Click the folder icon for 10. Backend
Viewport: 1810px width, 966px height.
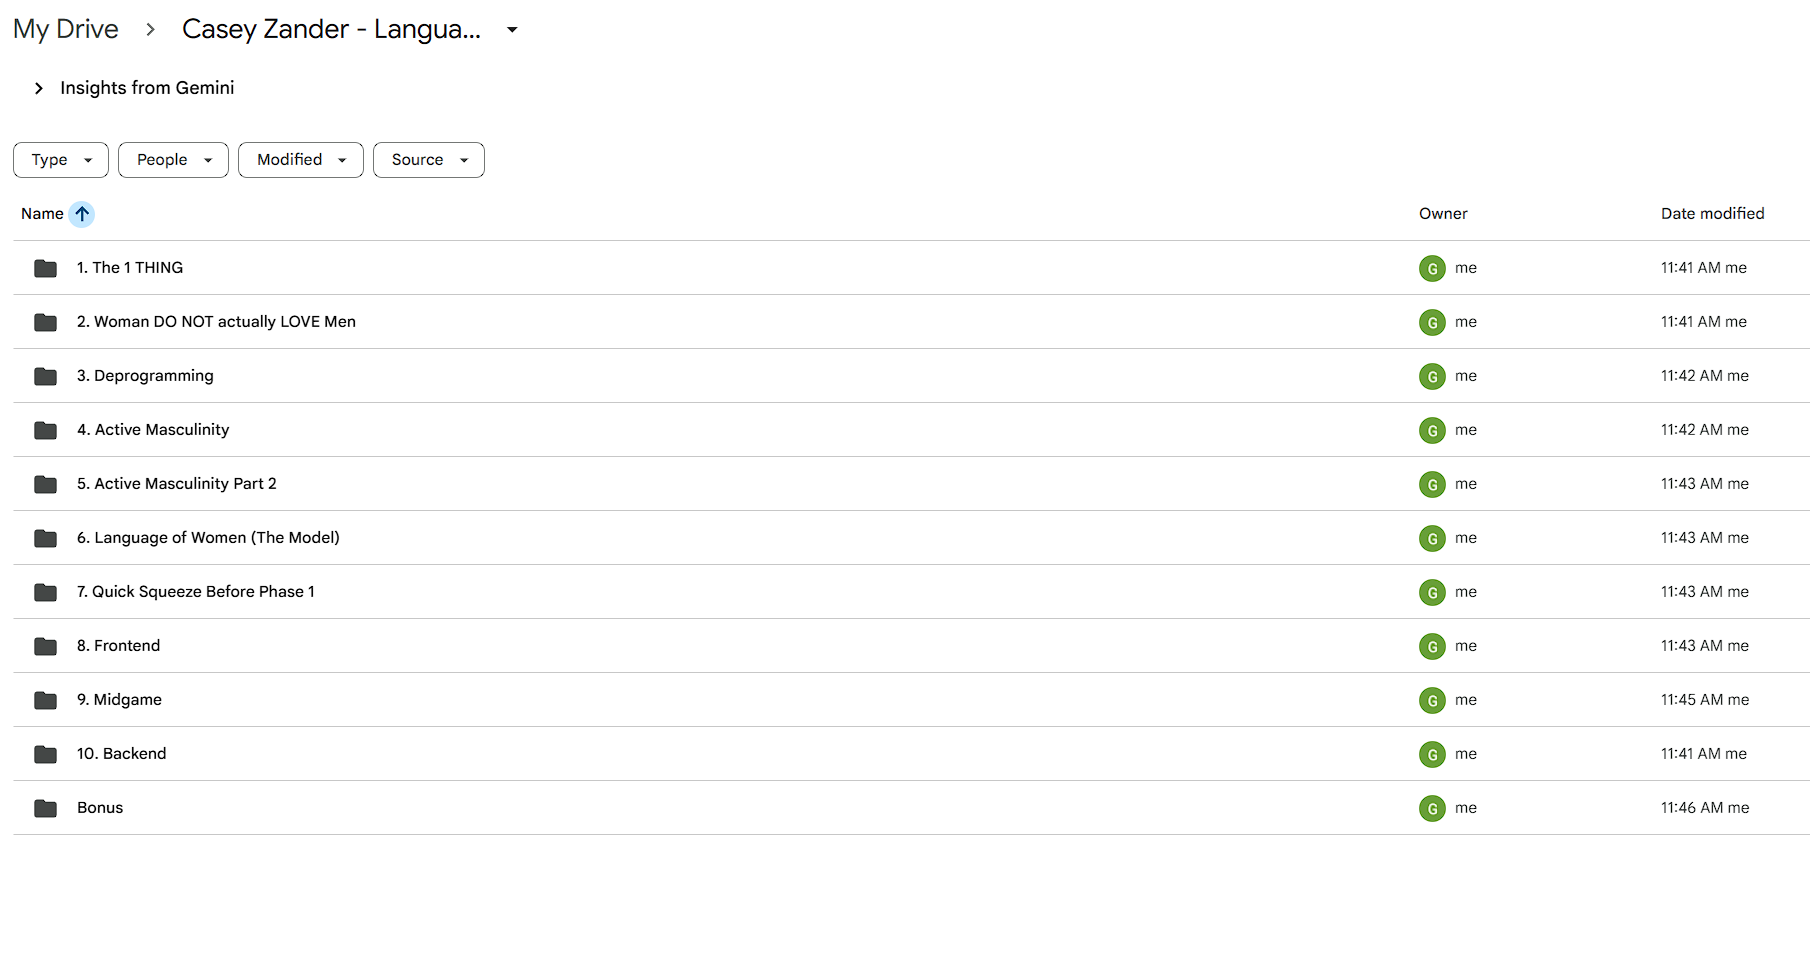tap(45, 754)
